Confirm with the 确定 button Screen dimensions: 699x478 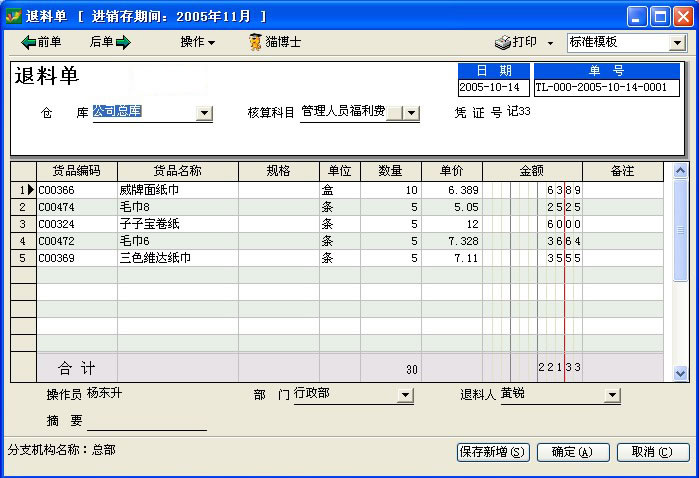pyautogui.click(x=573, y=452)
